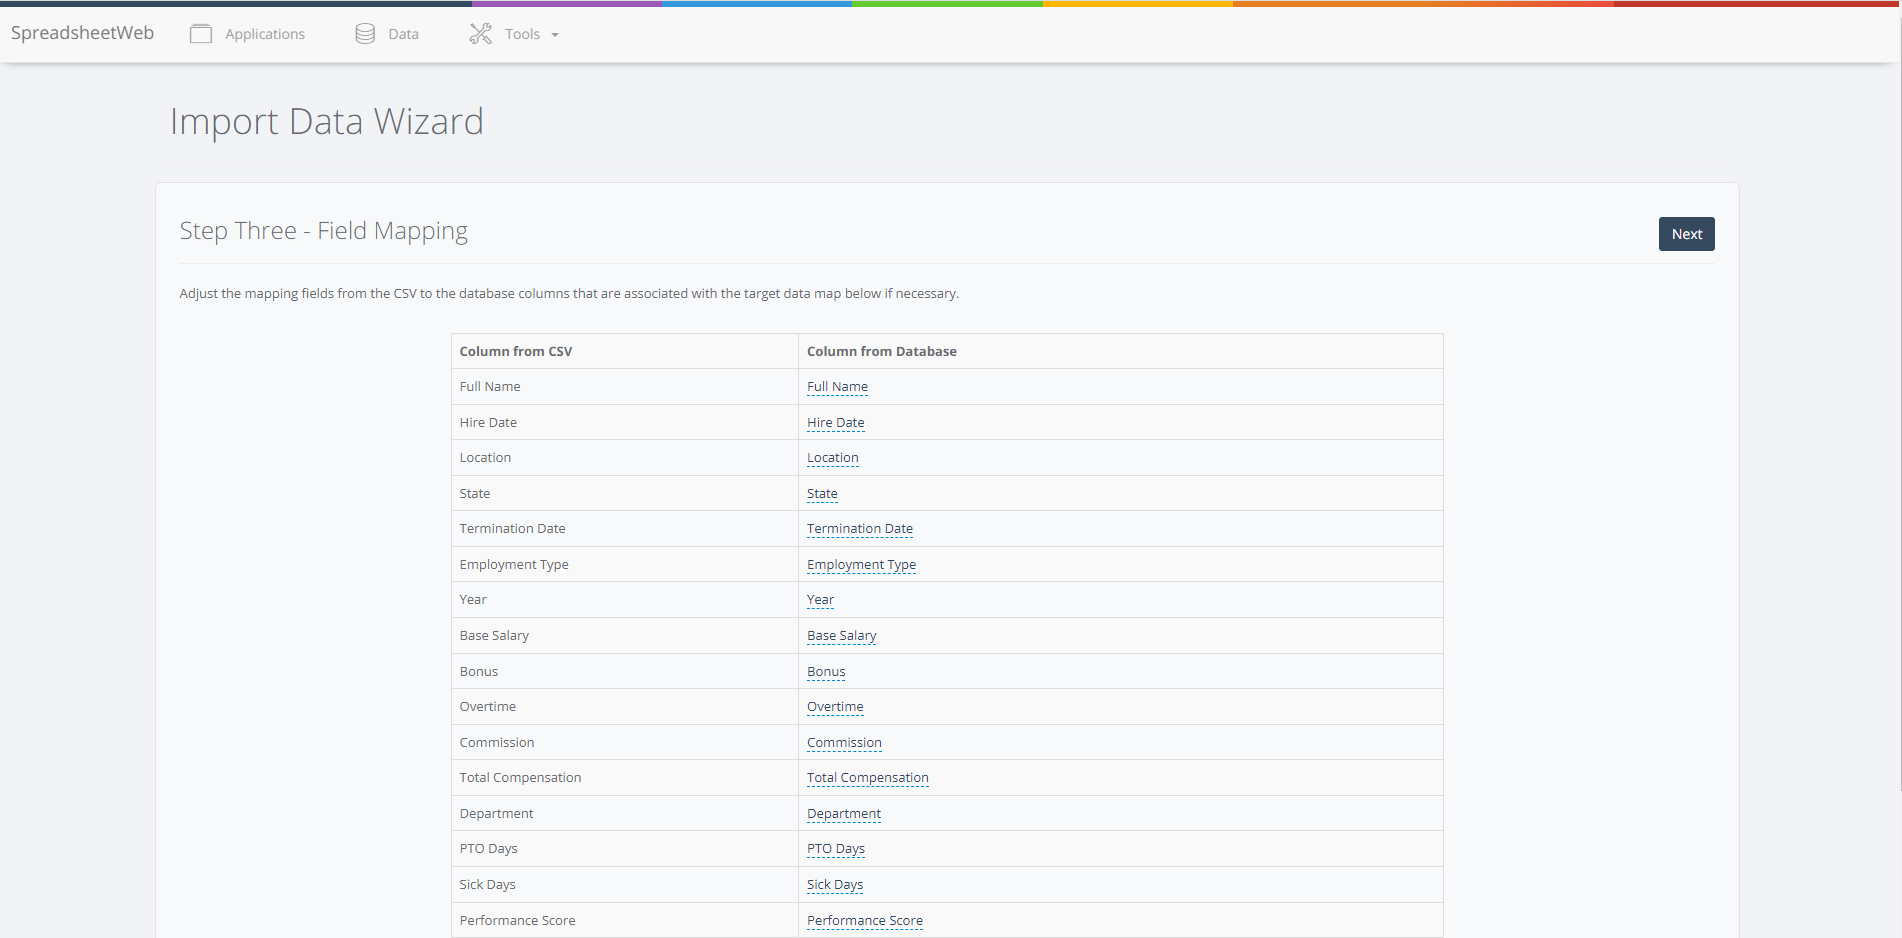Edit the Commission database mapping
Screen dimensions: 1902x938
point(844,743)
